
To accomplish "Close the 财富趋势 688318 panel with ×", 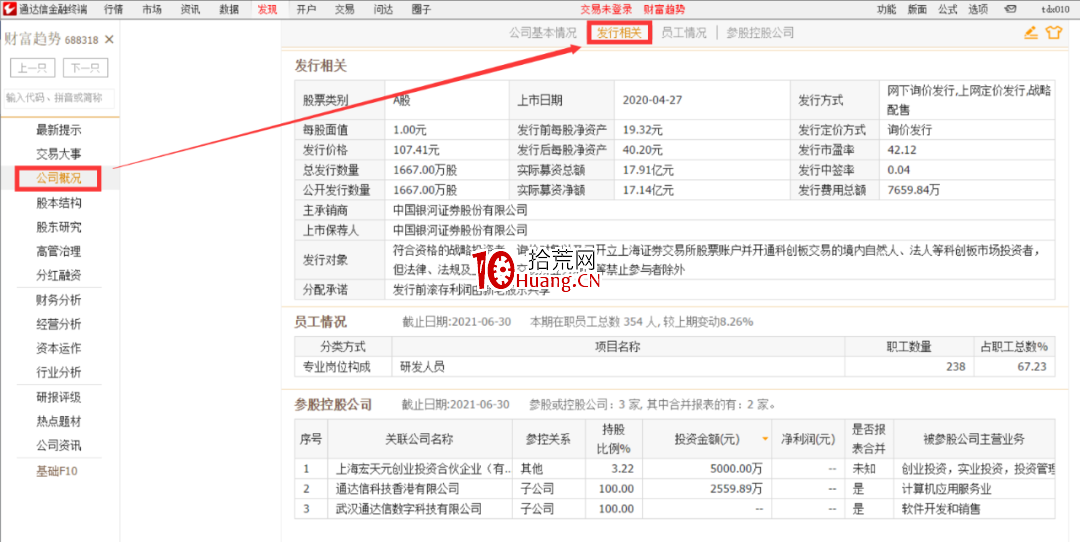I will coord(109,40).
